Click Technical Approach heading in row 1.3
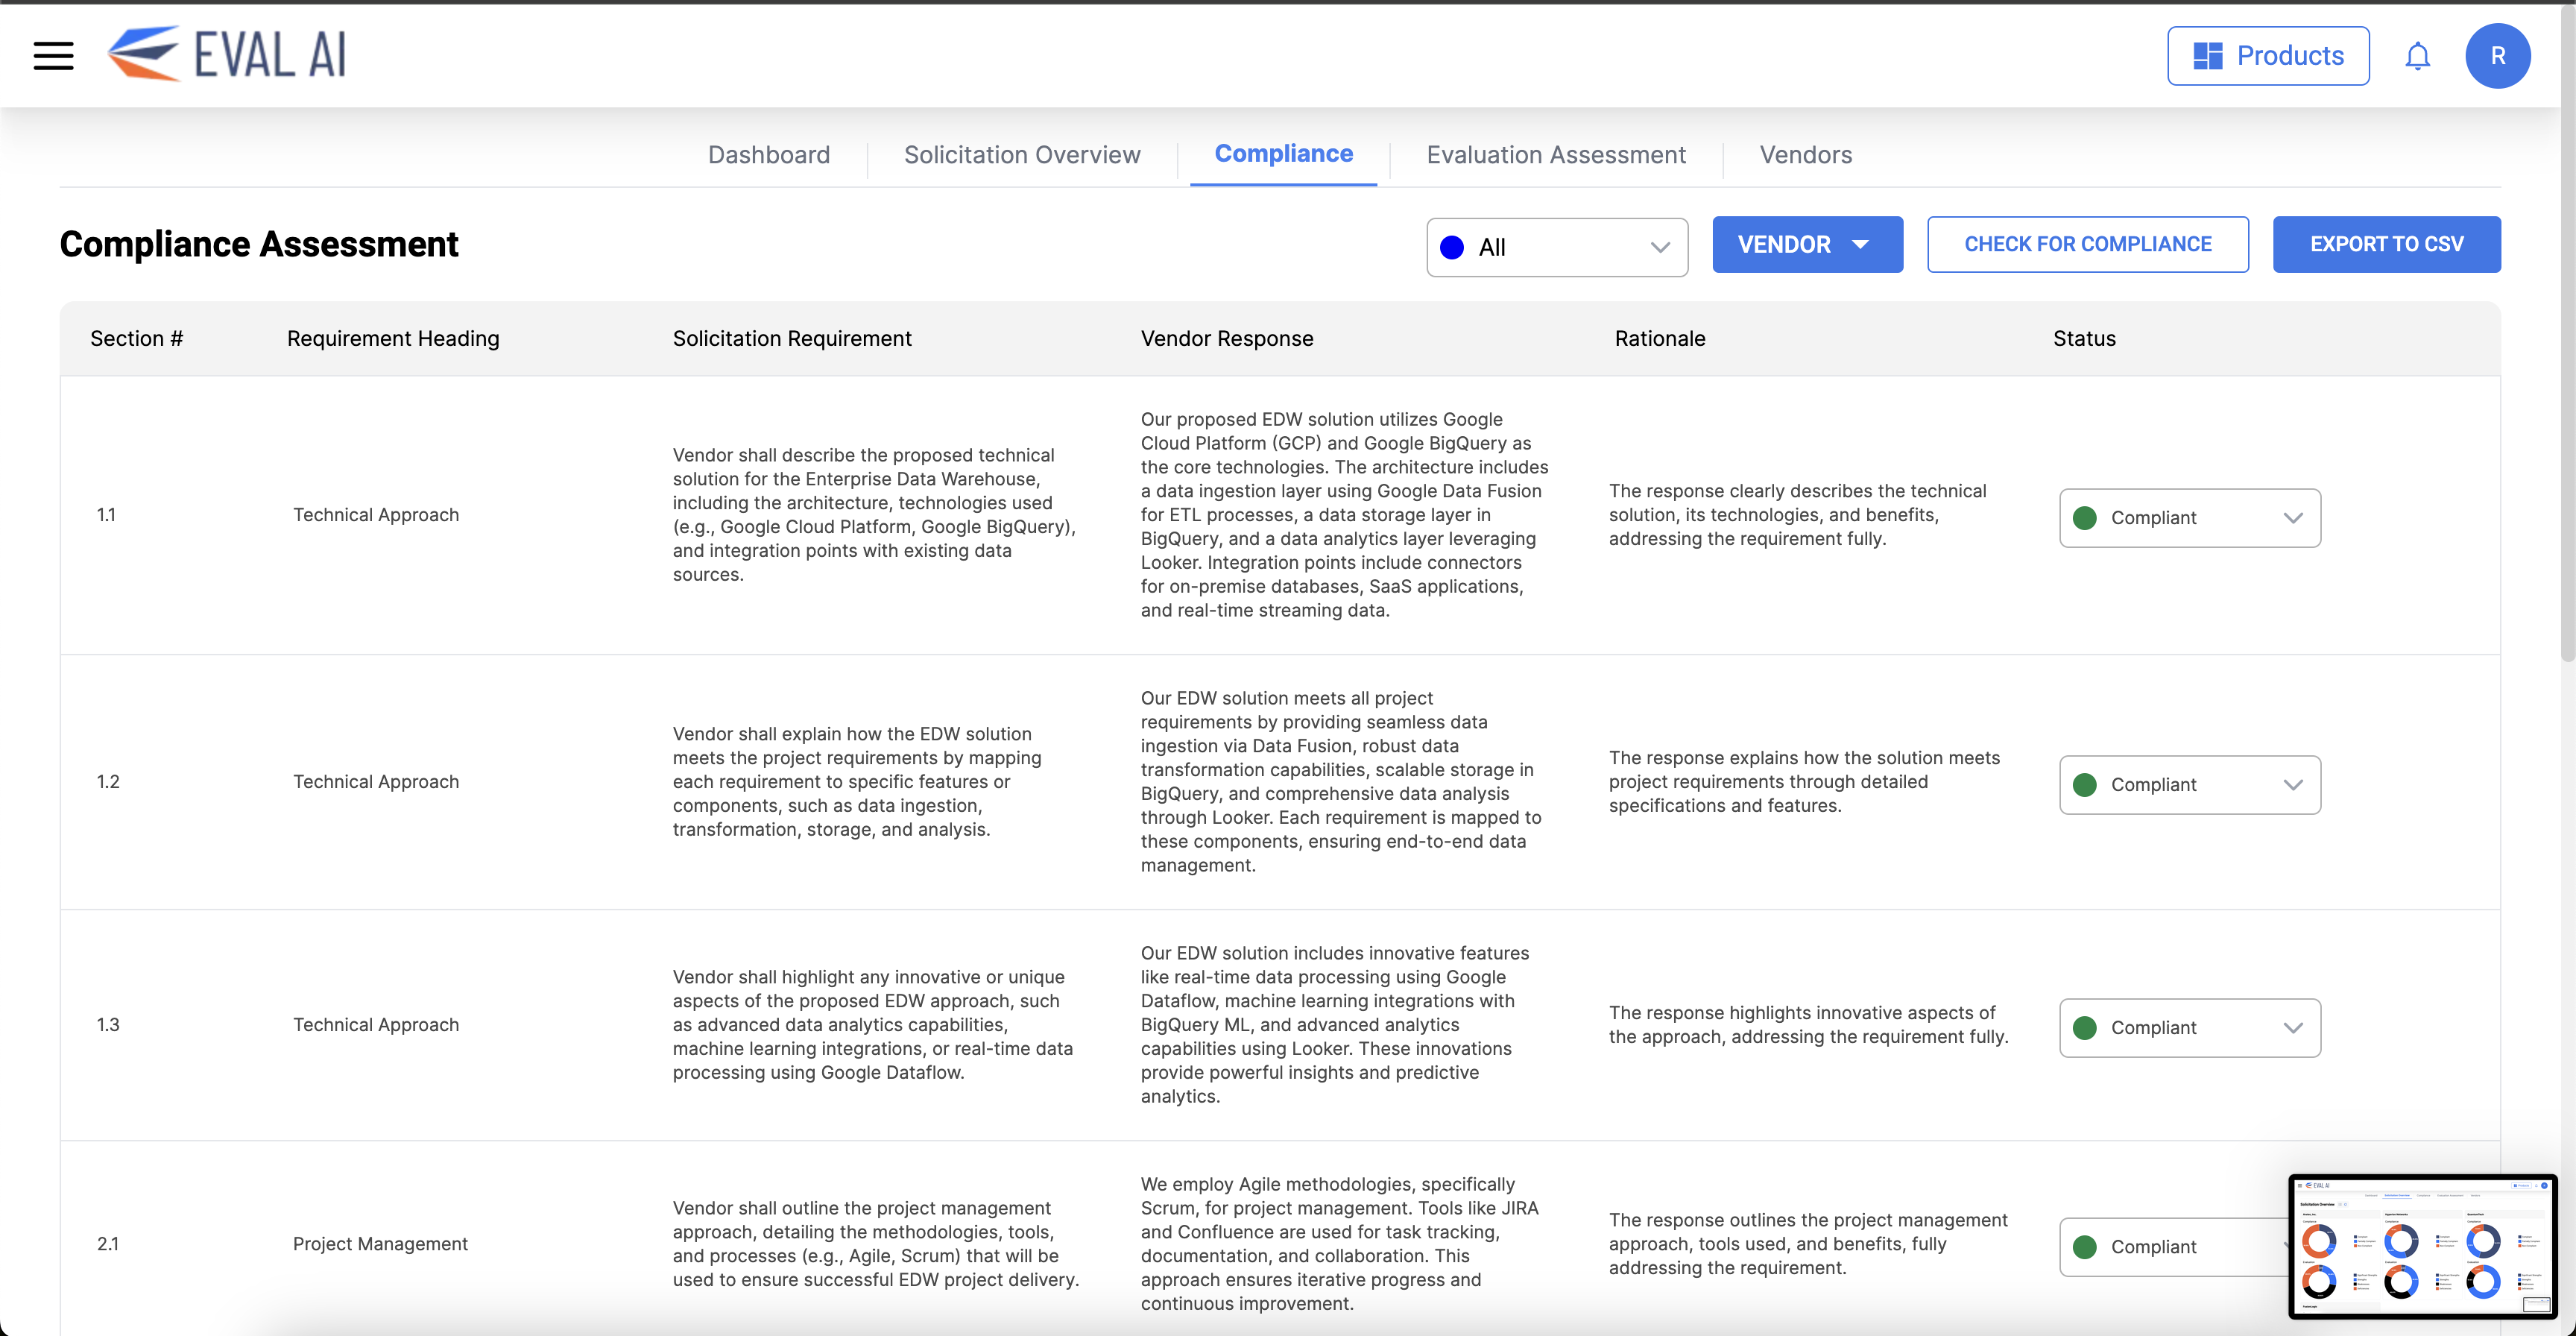2576x1336 pixels. click(x=376, y=1025)
